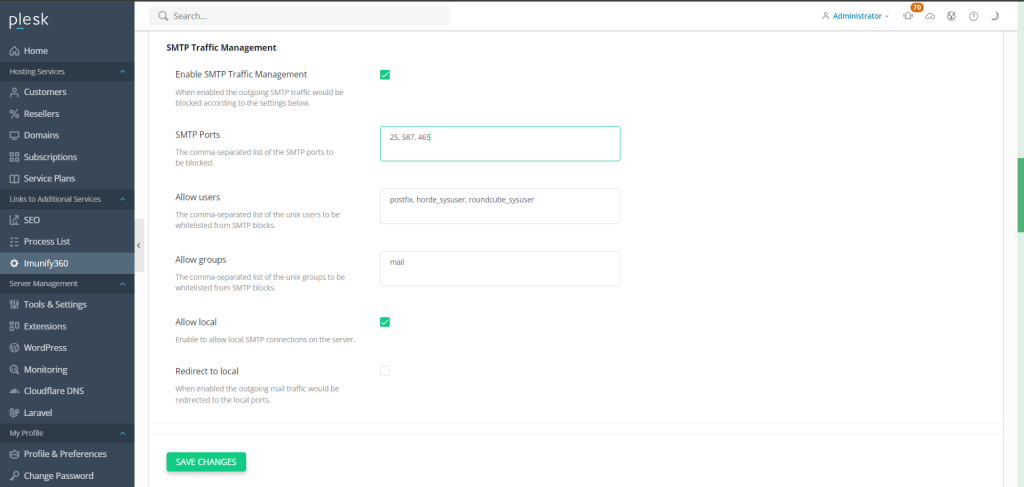1024x487 pixels.
Task: Open the help question mark icon
Action: coord(973,17)
